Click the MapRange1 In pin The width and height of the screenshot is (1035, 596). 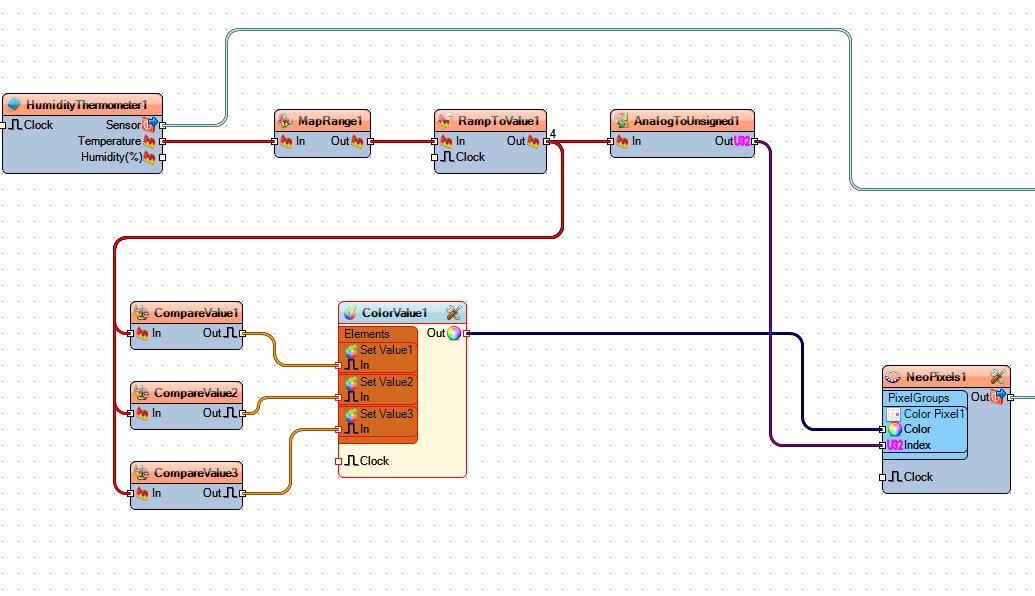click(x=275, y=141)
